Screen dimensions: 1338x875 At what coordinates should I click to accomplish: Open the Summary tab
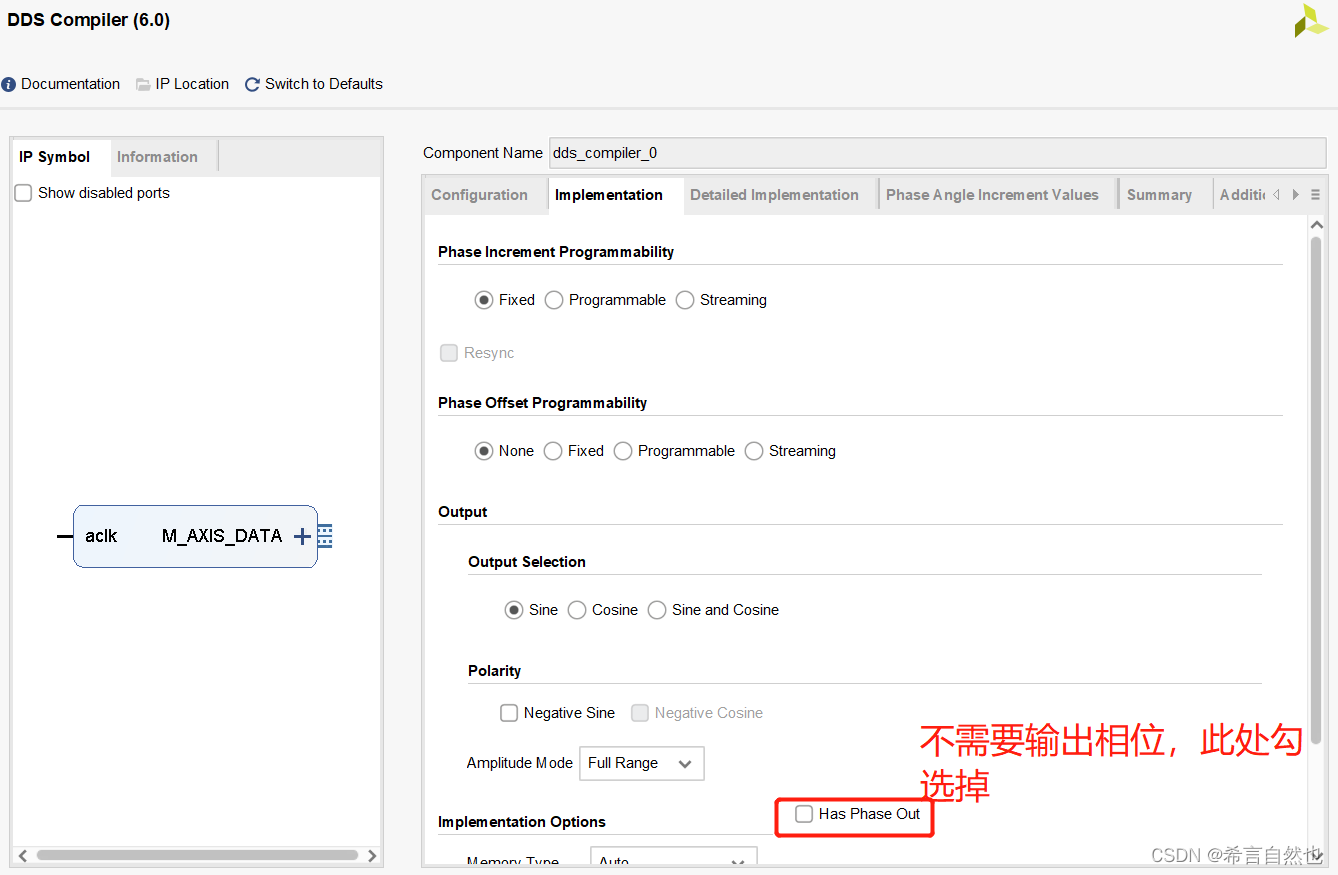click(1159, 195)
